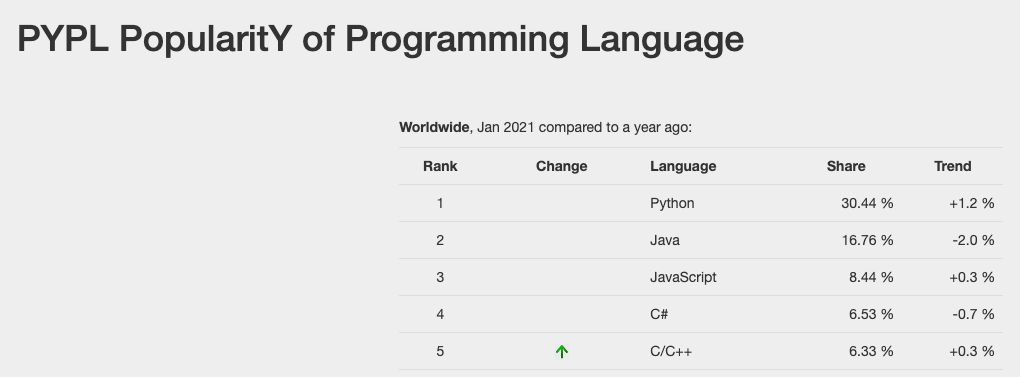Screen dimensions: 1020x377
Task: Click rank number 3 for JavaScript
Action: [440, 278]
